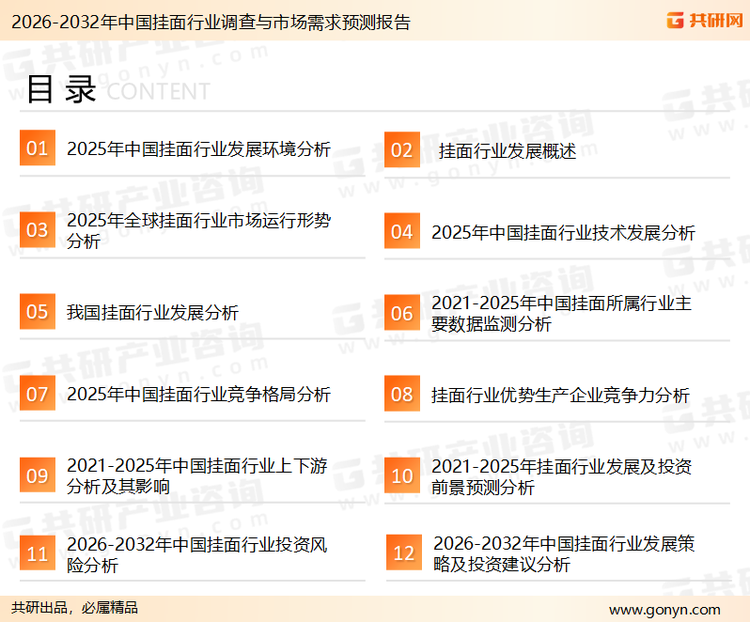
Task: Click the footer slogan 共研出品,必属精品
Action: click(75, 608)
